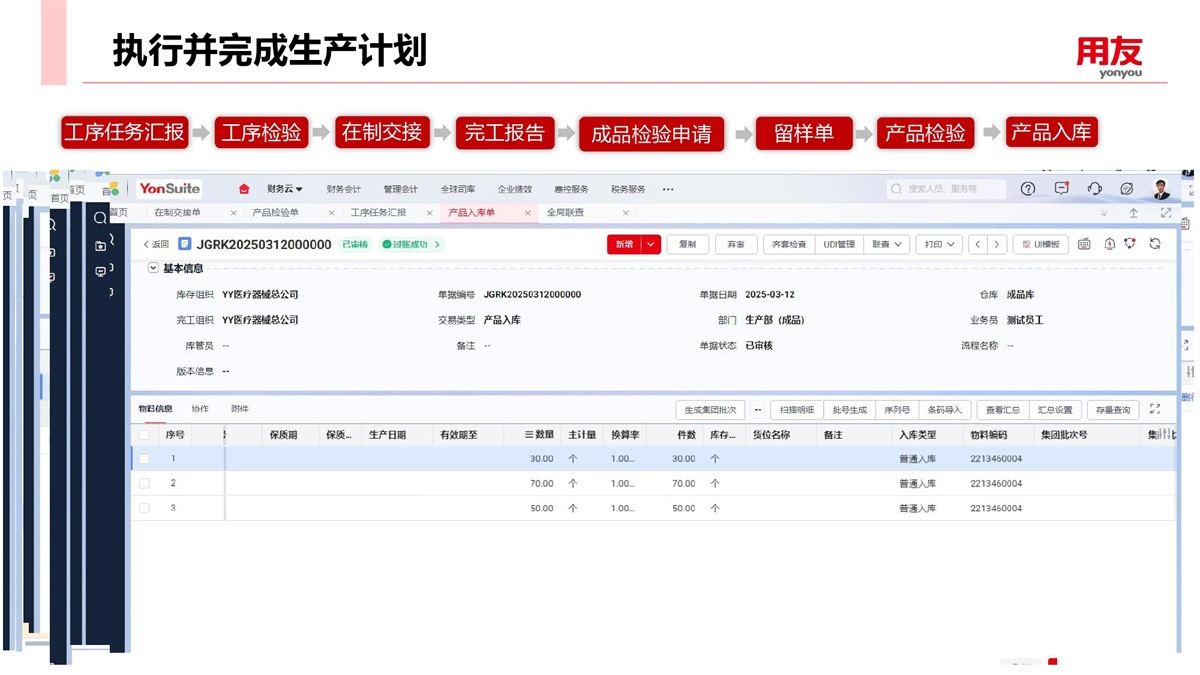Go to next document arrow
Image resolution: width=1200 pixels, height=675 pixels.
point(996,244)
